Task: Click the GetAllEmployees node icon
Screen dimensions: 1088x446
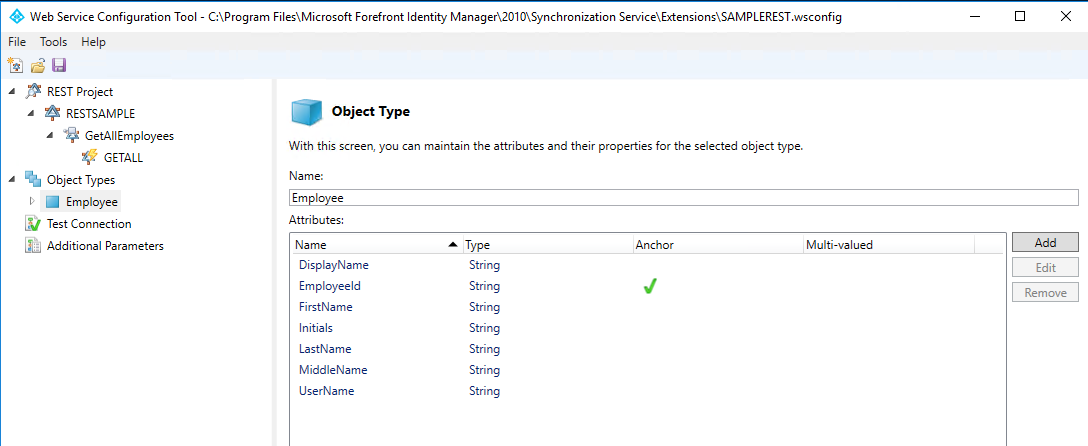Action: (x=71, y=135)
